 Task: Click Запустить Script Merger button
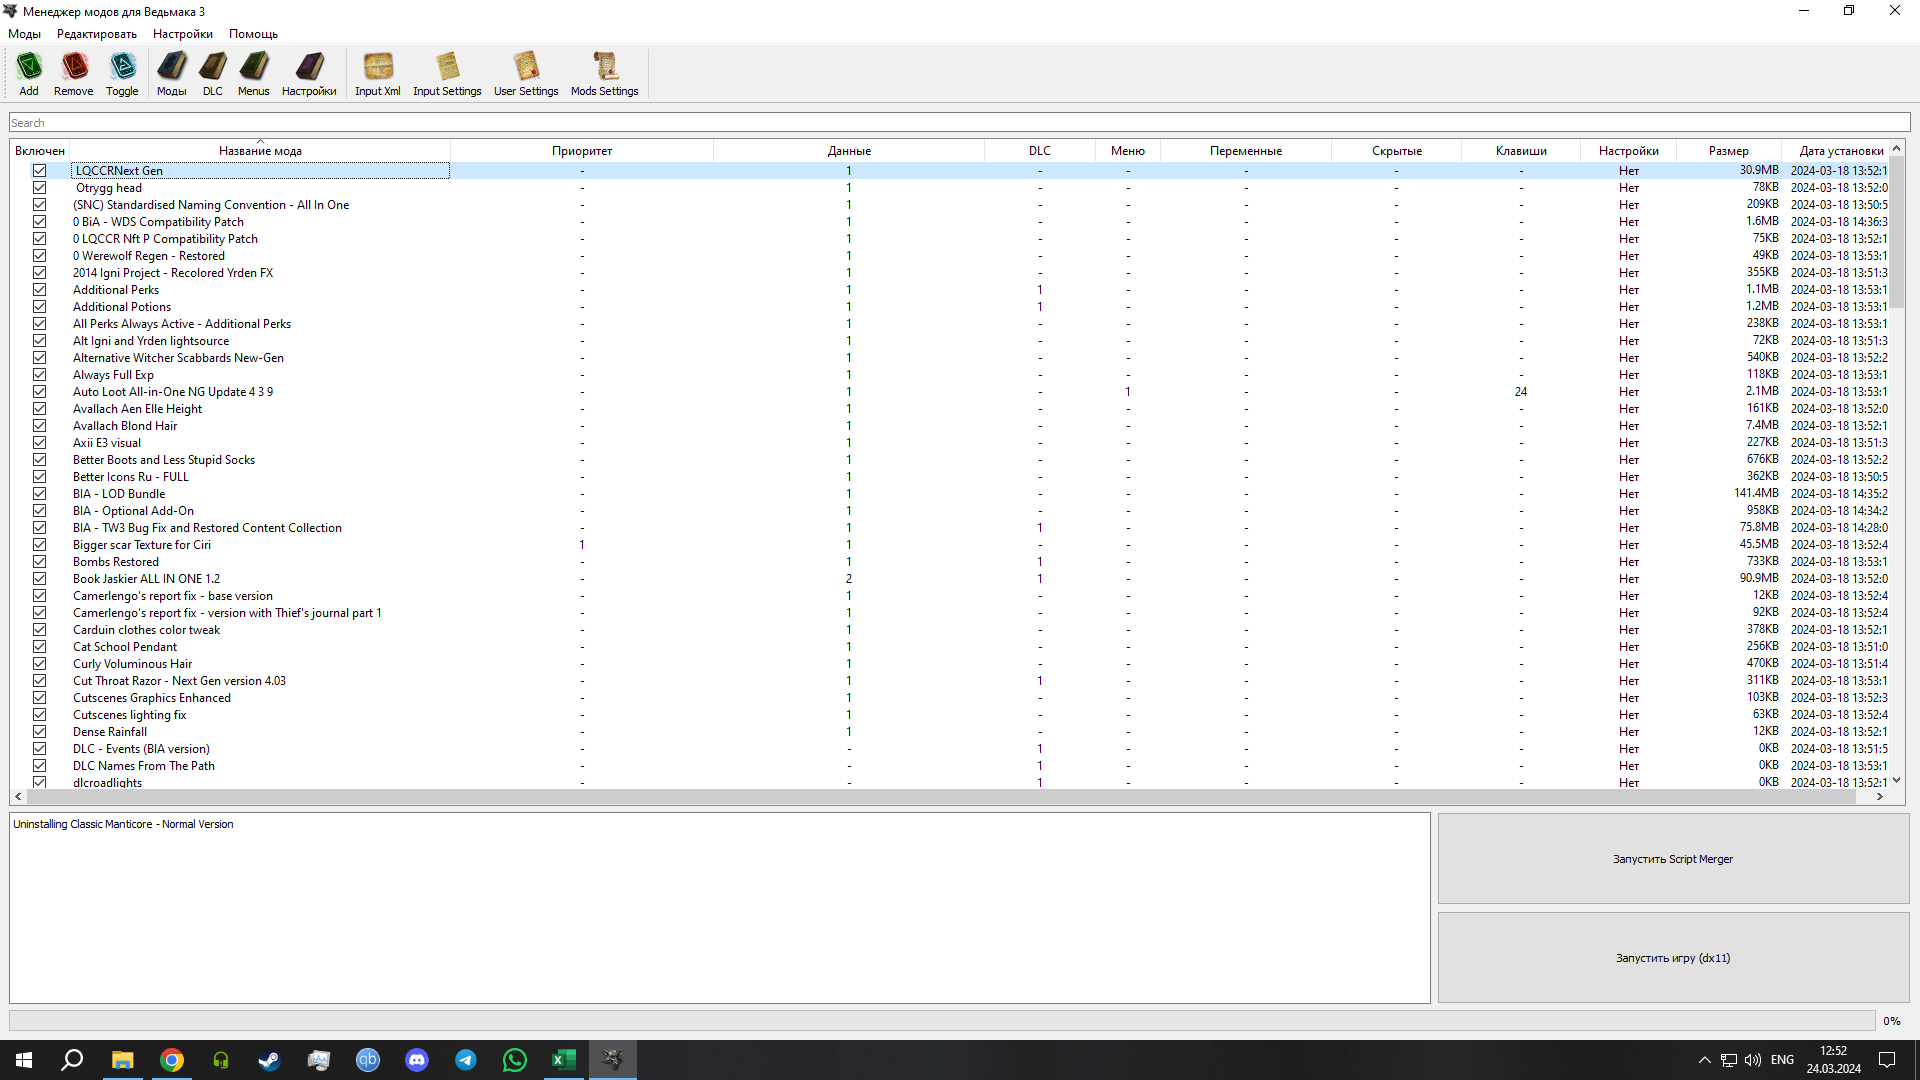pyautogui.click(x=1673, y=859)
